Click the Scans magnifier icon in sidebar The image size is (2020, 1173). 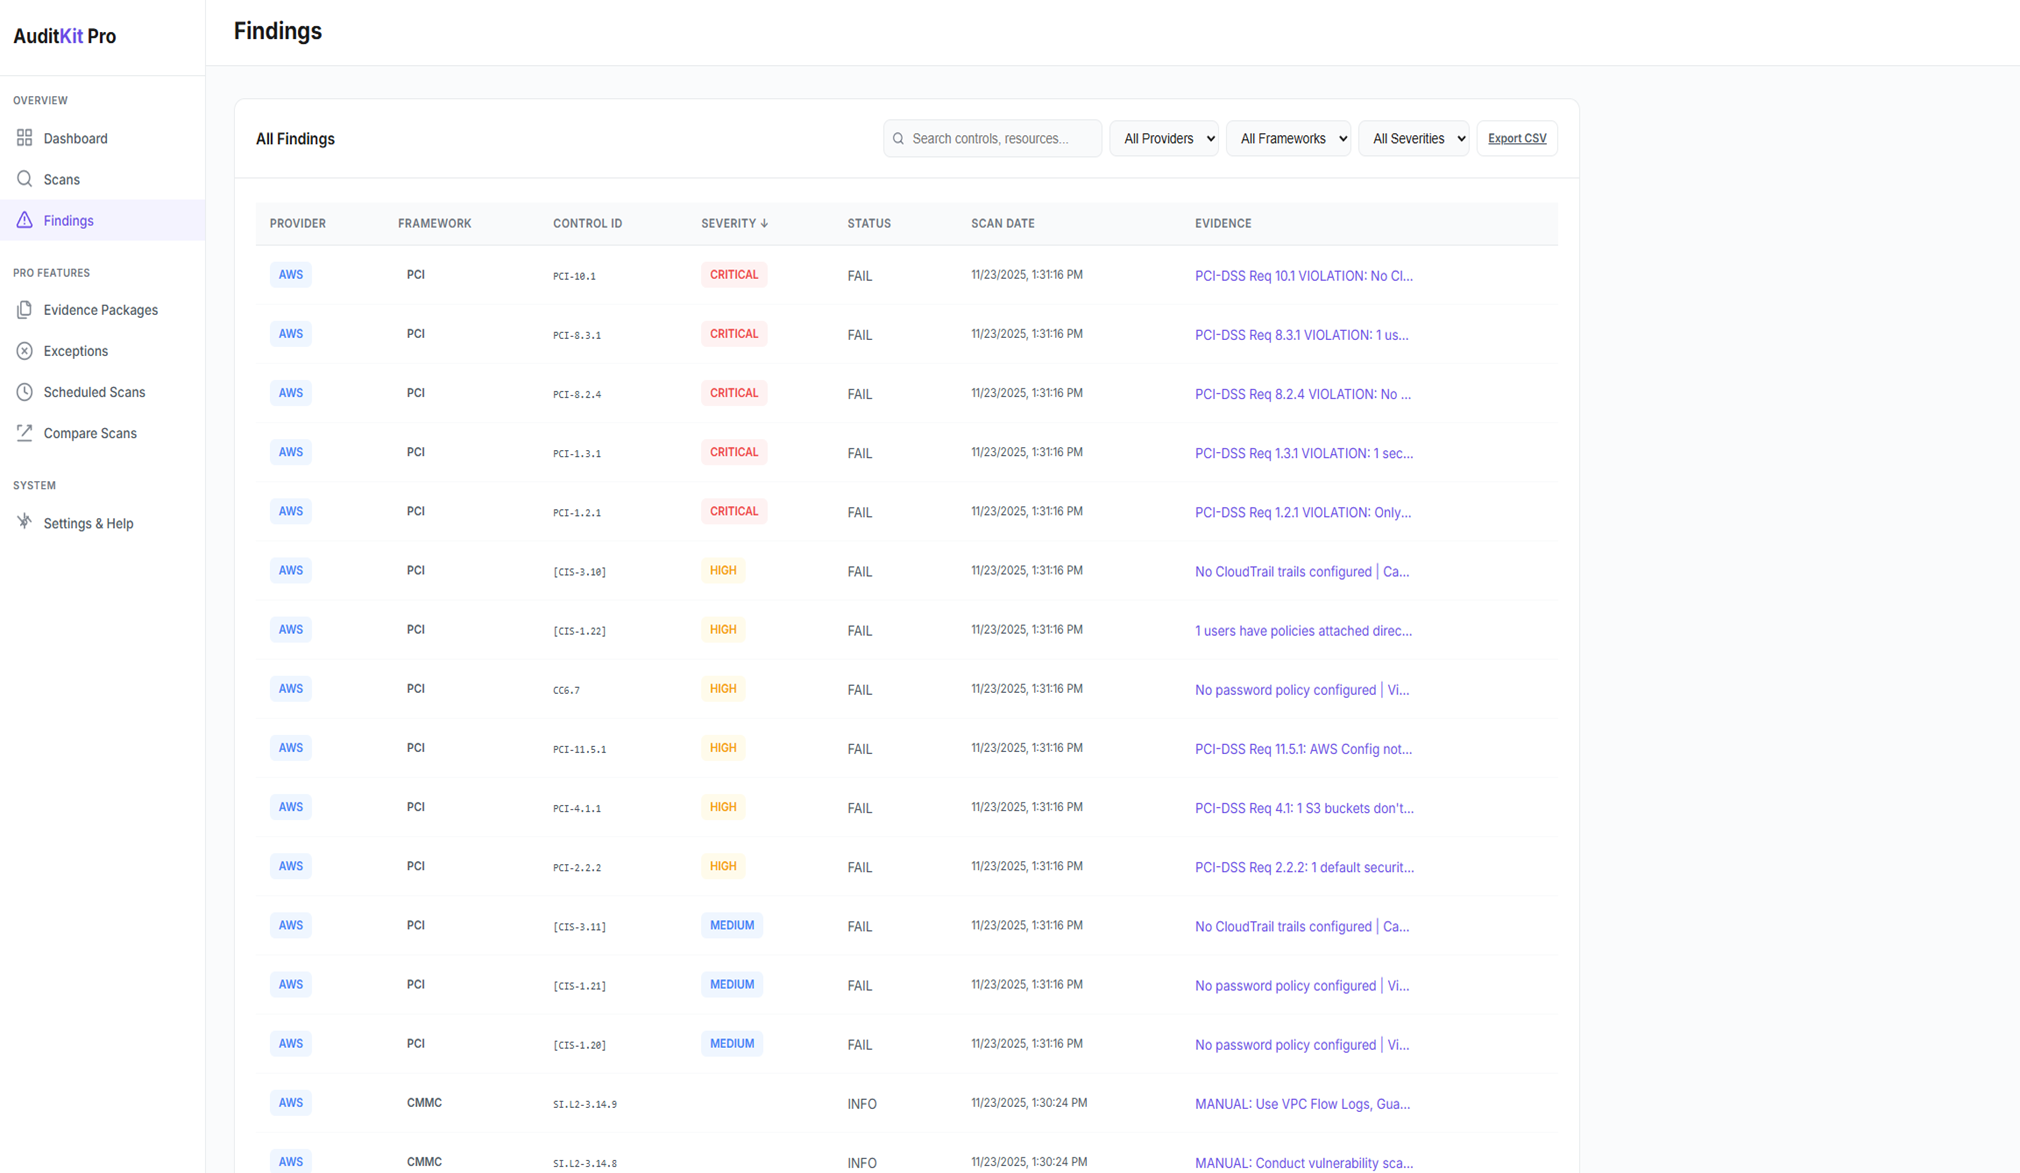[24, 179]
